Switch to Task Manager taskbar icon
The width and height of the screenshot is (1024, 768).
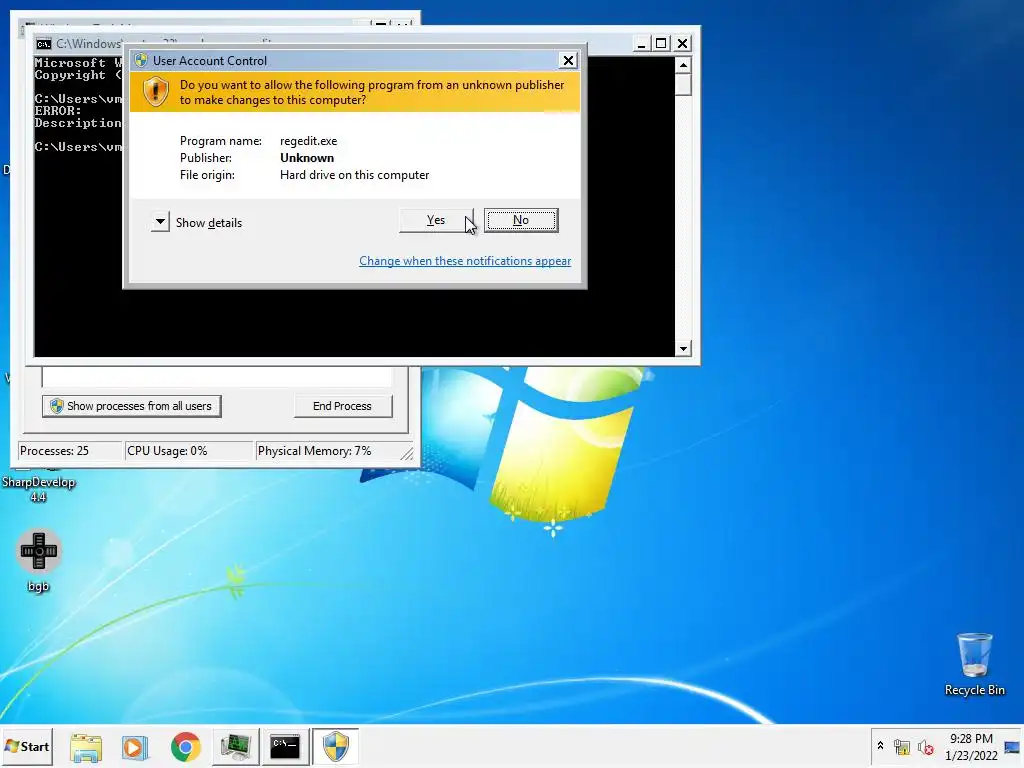(x=235, y=747)
